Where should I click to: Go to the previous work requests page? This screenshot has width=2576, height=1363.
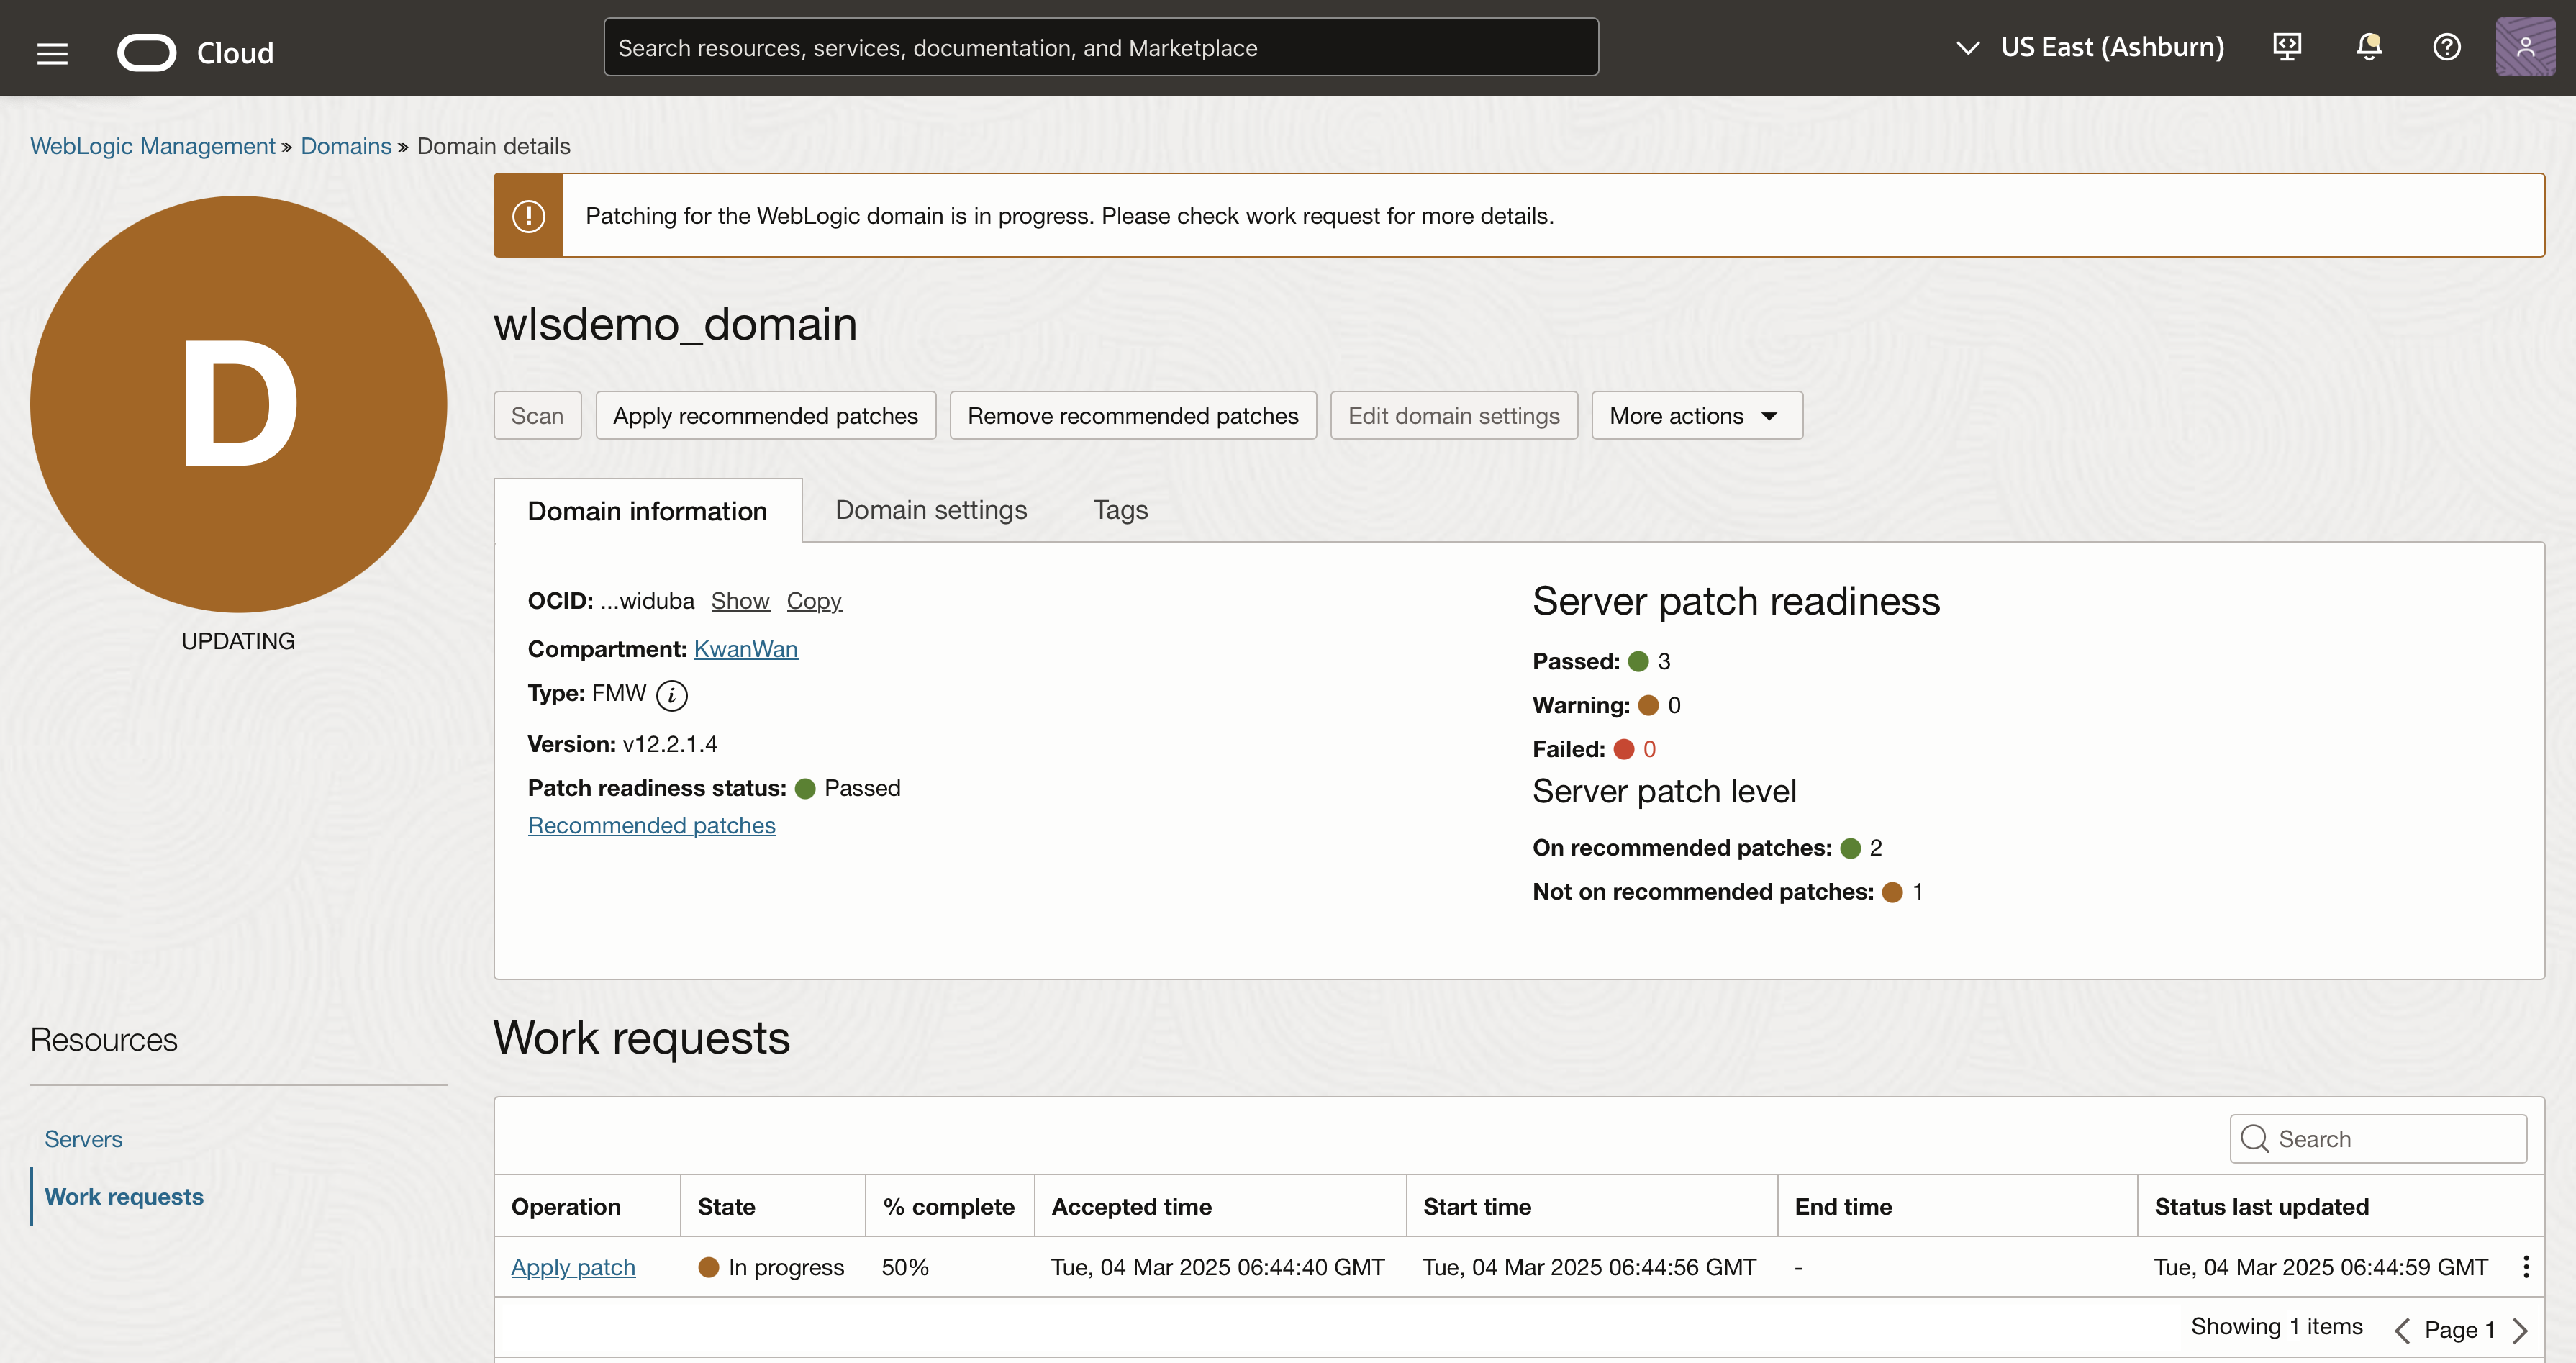(x=2402, y=1330)
